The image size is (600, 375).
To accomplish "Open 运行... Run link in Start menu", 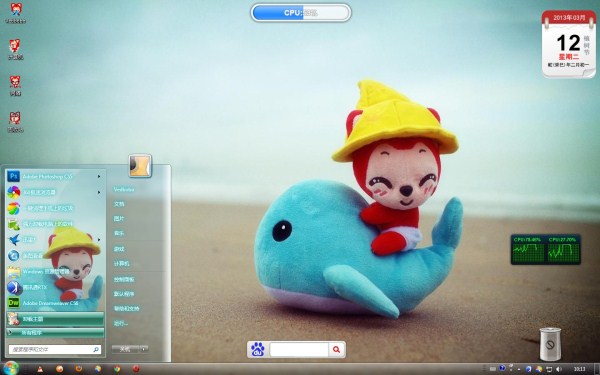I will click(121, 323).
